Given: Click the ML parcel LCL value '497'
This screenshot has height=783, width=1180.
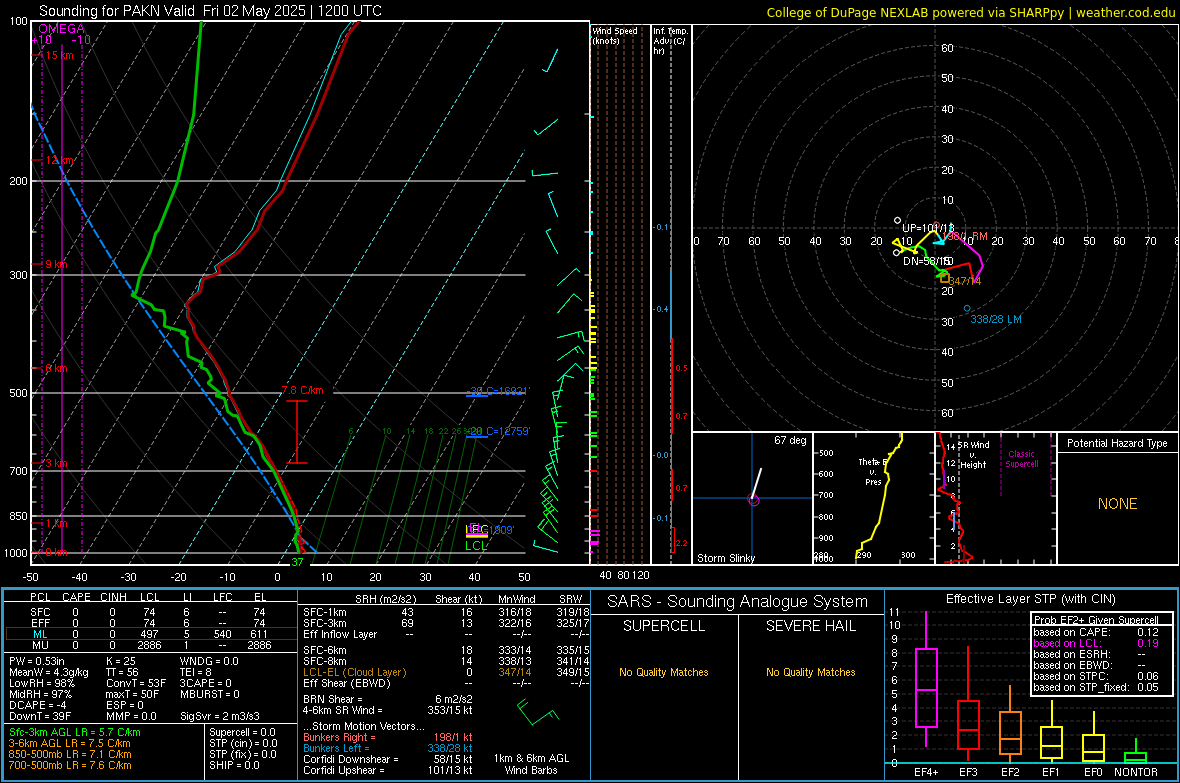Looking at the screenshot, I should (x=149, y=634).
